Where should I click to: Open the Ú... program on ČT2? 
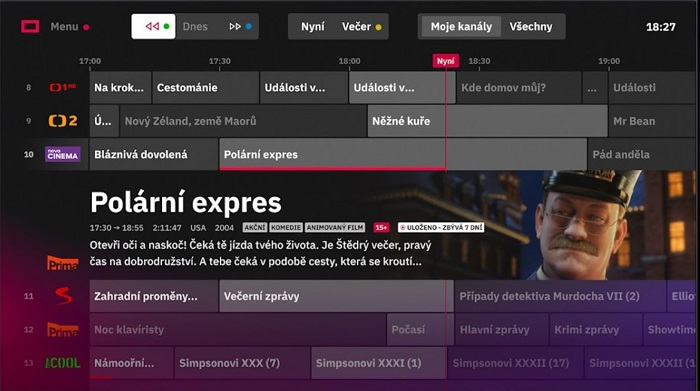pos(104,121)
